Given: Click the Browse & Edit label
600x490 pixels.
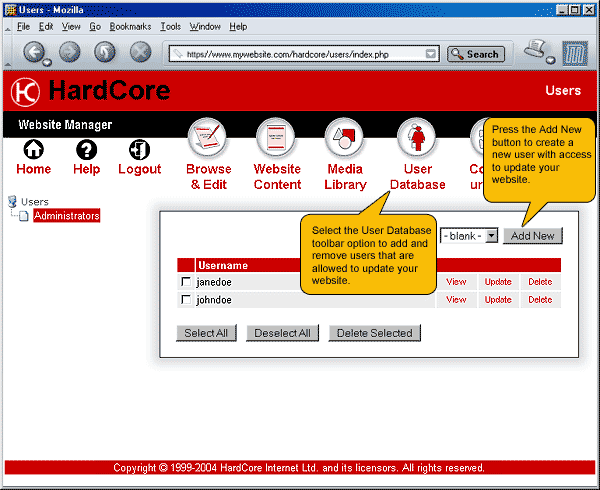Looking at the screenshot, I should coord(209,177).
